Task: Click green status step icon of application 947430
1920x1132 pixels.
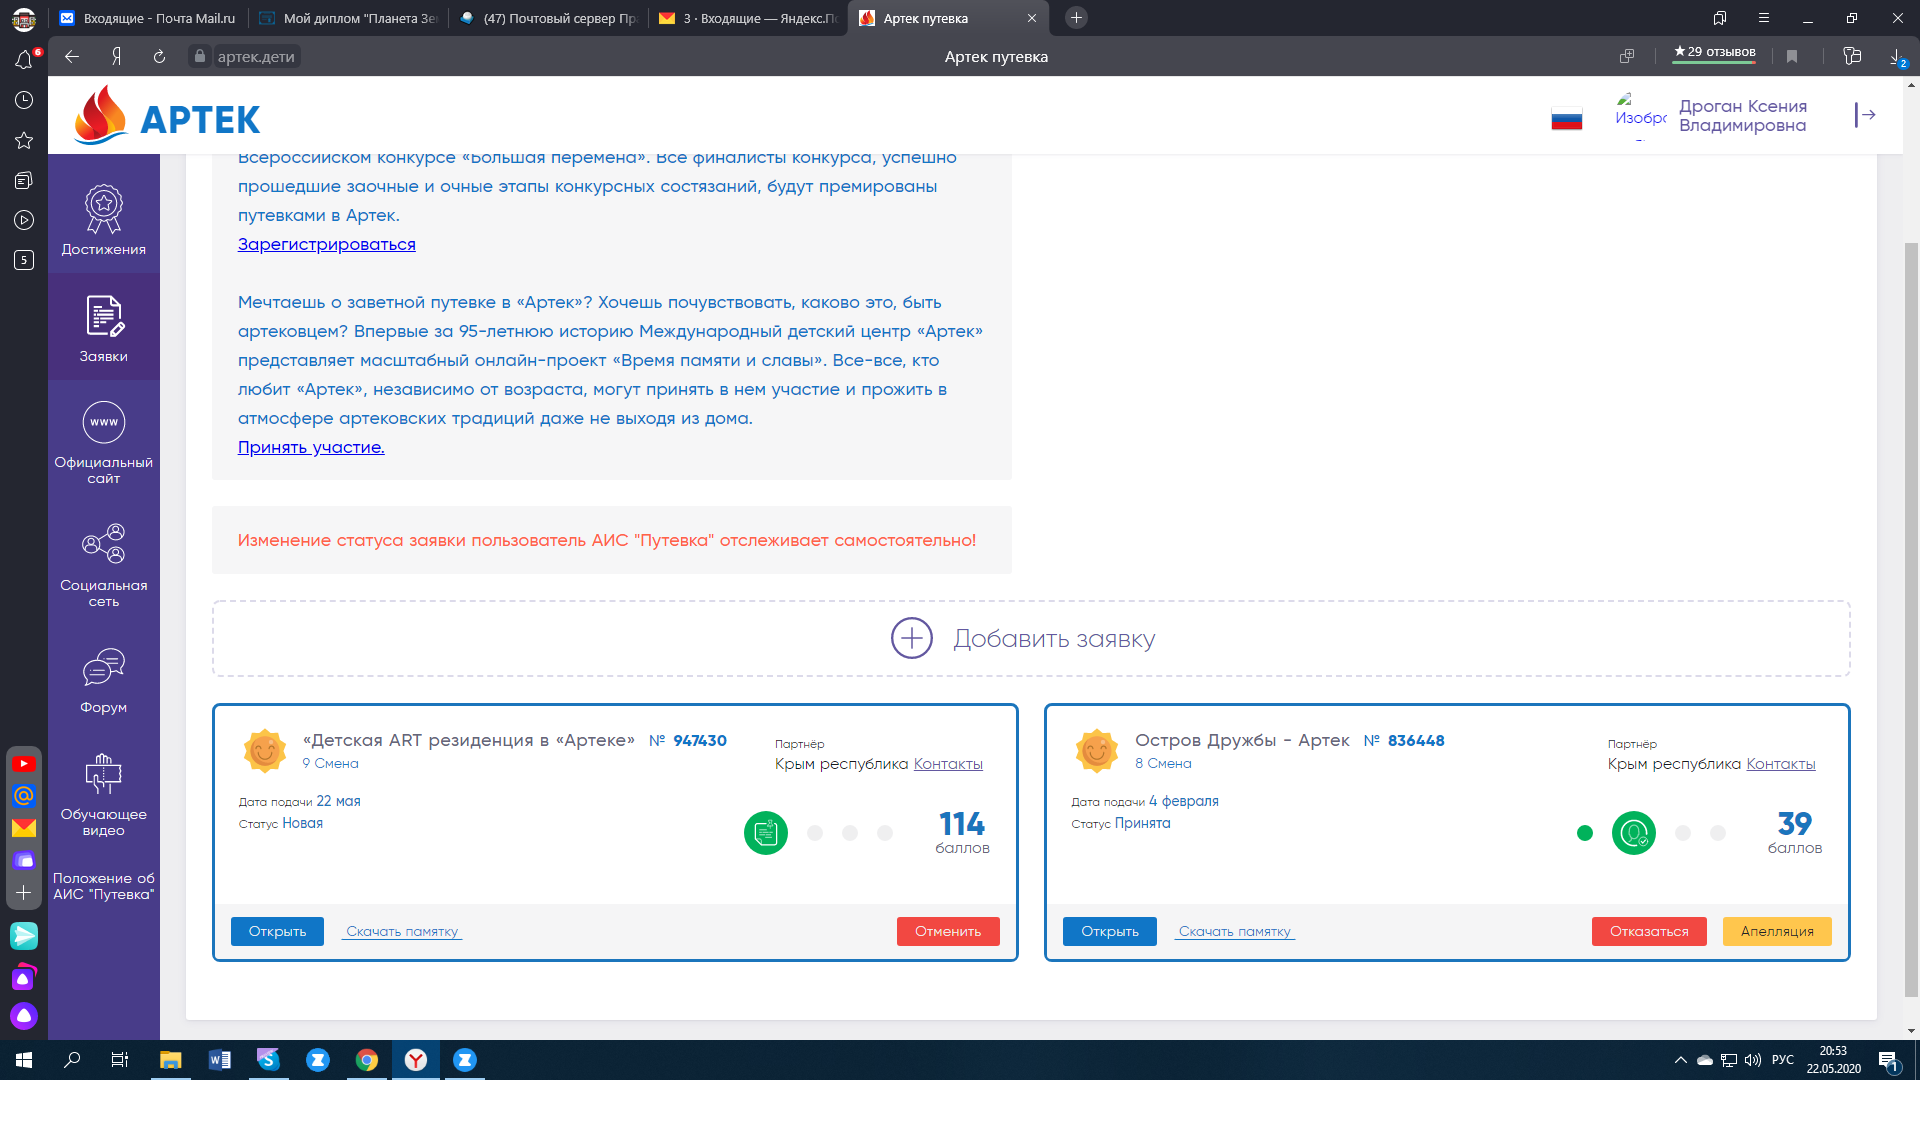Action: click(x=766, y=833)
